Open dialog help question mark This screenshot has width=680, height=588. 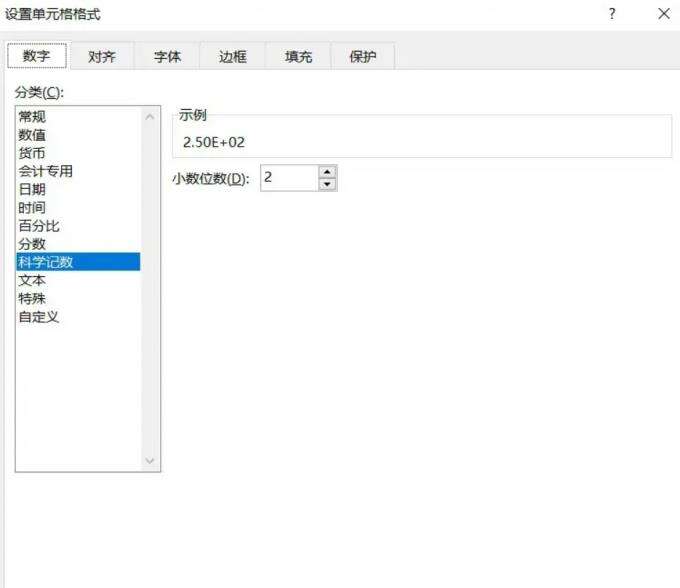tap(612, 13)
